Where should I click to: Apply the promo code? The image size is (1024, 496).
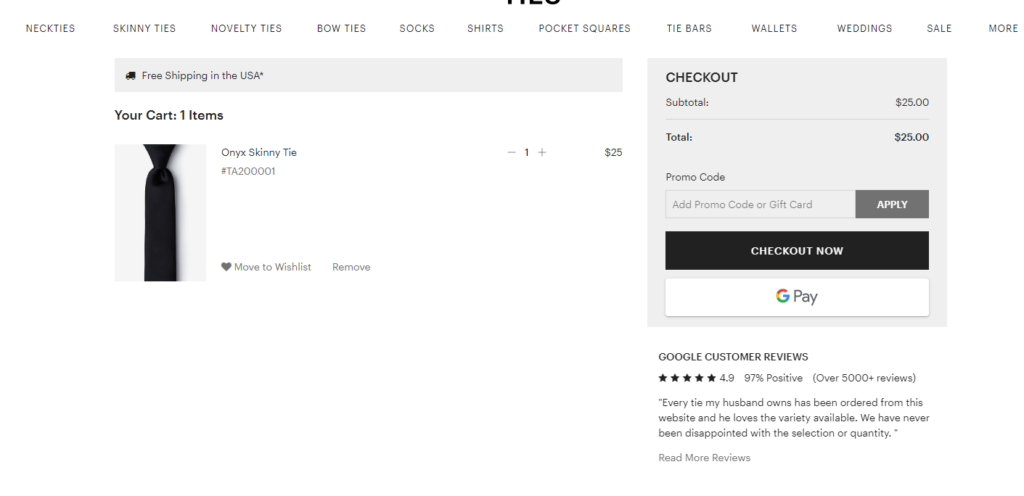tap(891, 204)
